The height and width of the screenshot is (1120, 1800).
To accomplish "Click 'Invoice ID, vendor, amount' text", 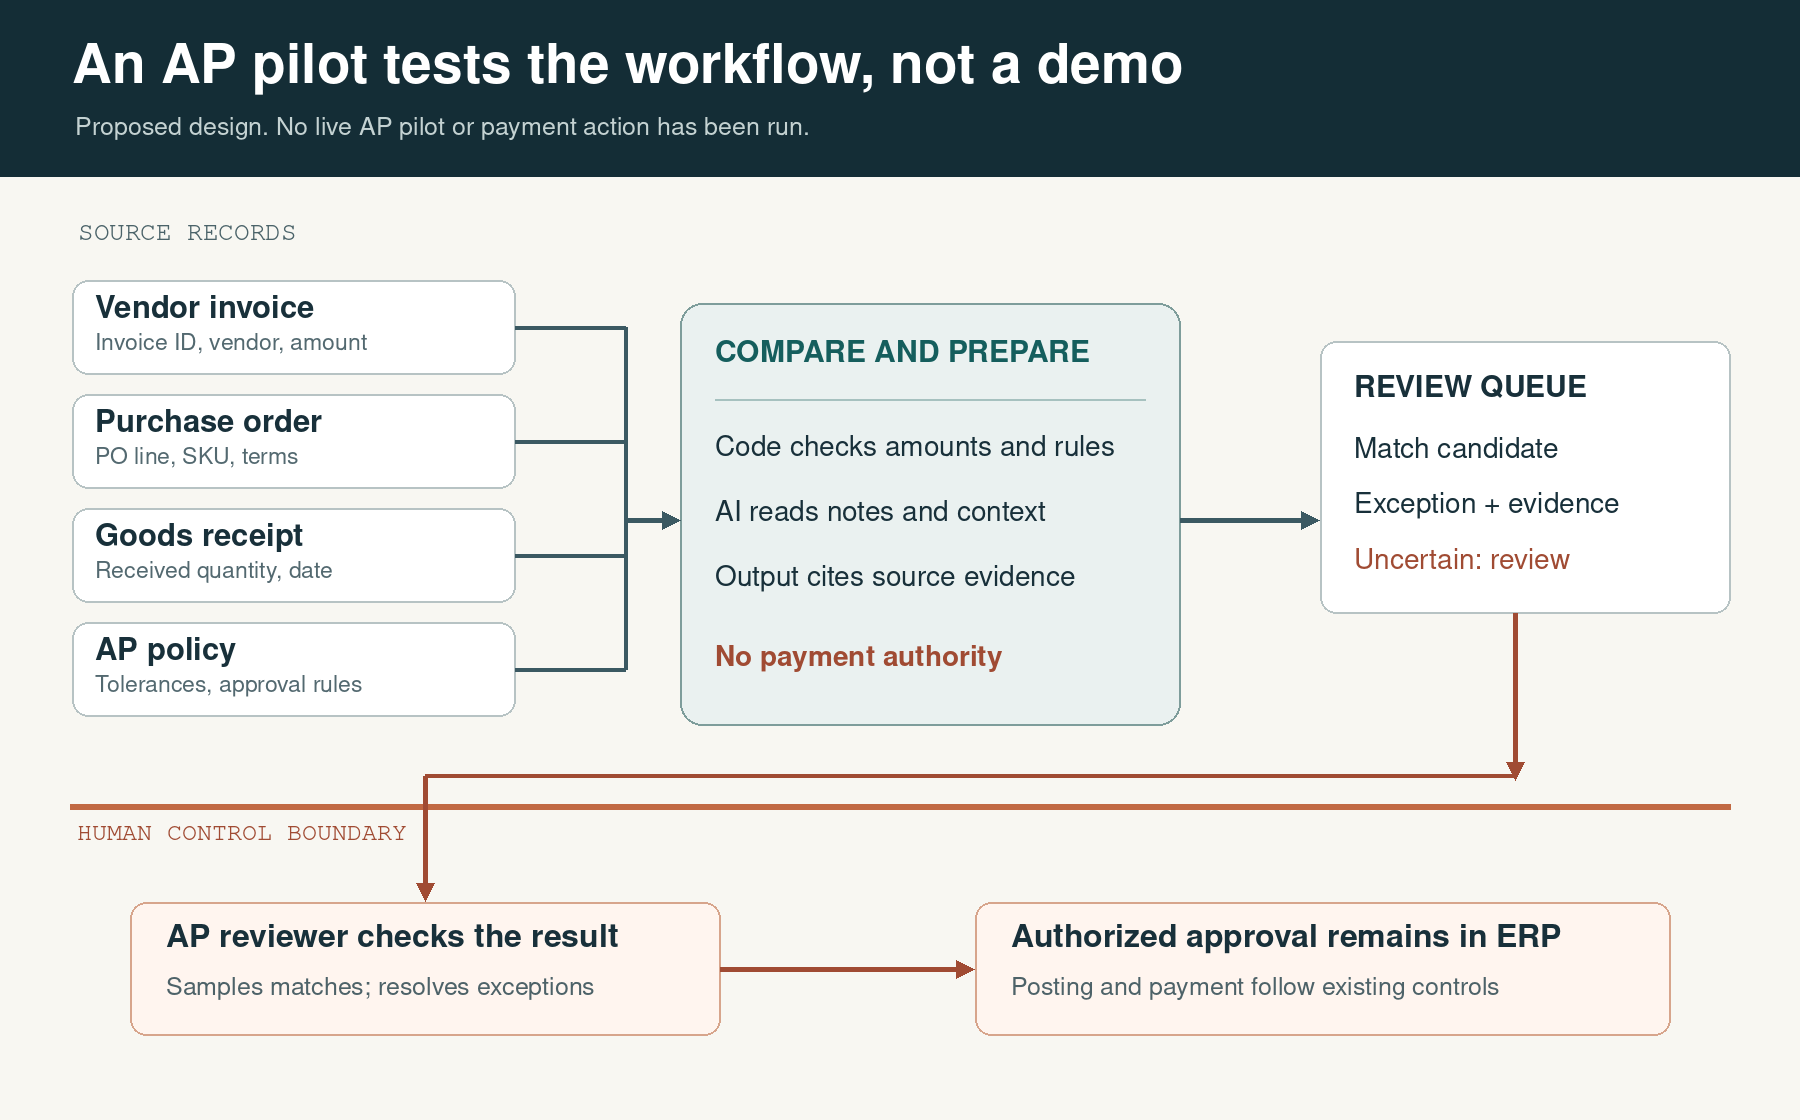I will [231, 342].
